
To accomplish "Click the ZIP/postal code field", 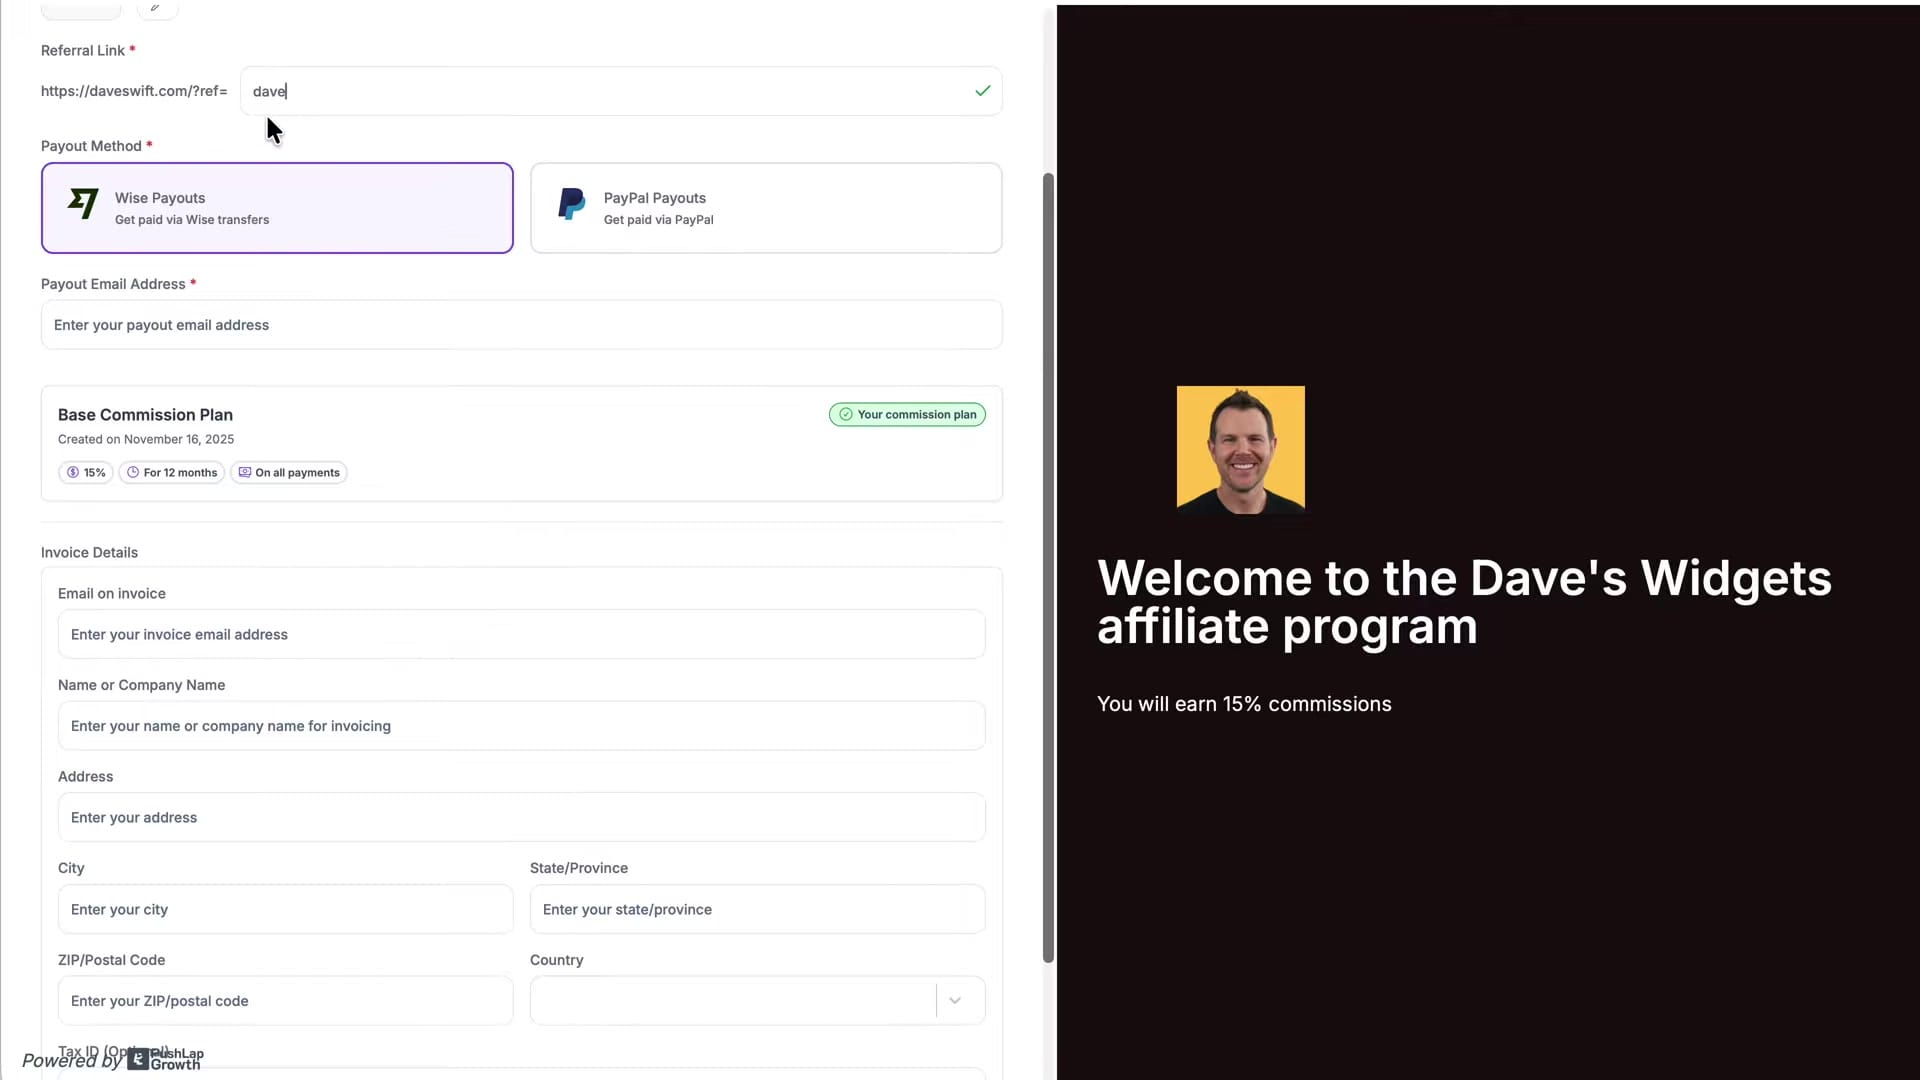I will click(x=285, y=1001).
